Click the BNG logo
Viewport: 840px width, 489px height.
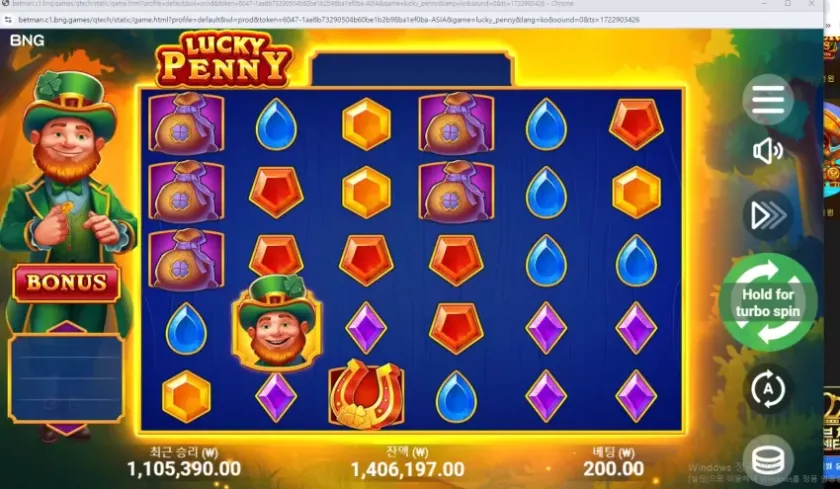[27, 41]
